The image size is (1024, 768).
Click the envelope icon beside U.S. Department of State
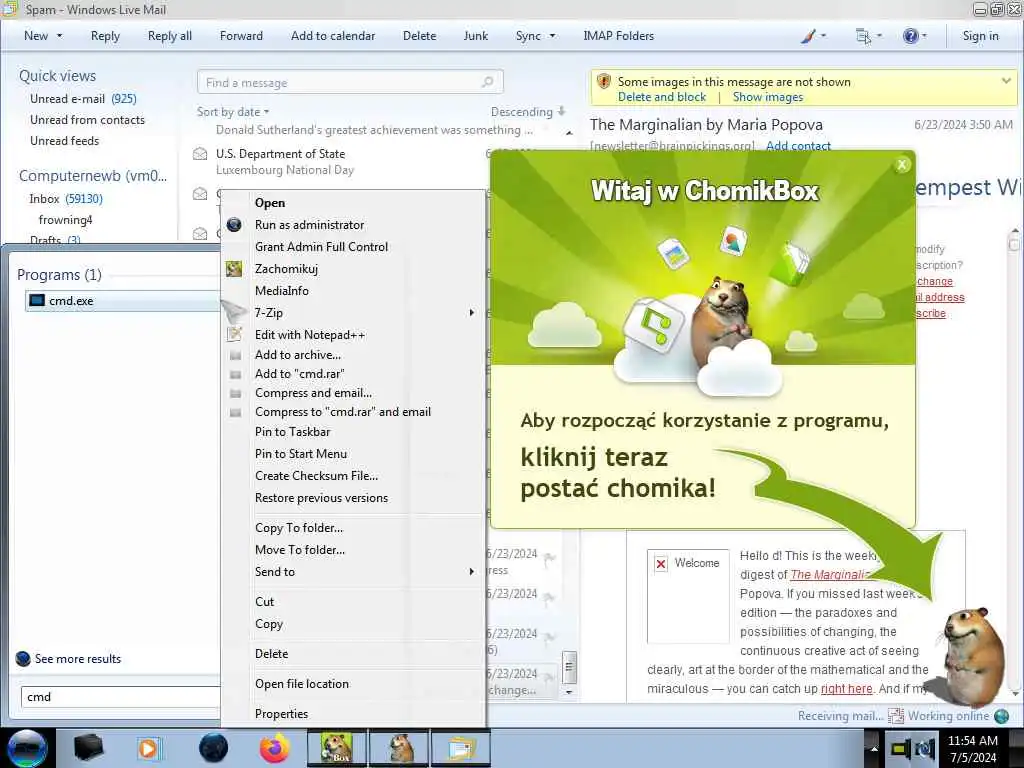click(200, 155)
